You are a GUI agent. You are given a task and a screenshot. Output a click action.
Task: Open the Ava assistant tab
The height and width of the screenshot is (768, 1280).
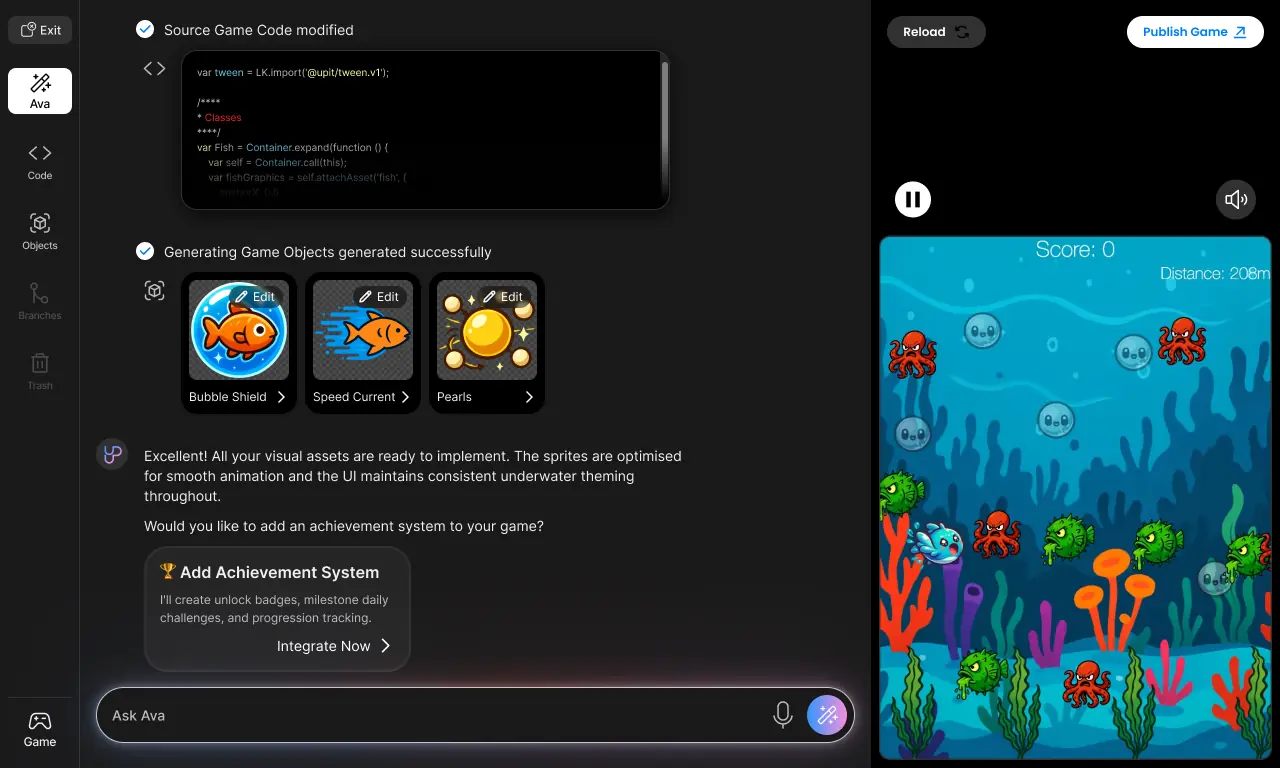pos(40,91)
